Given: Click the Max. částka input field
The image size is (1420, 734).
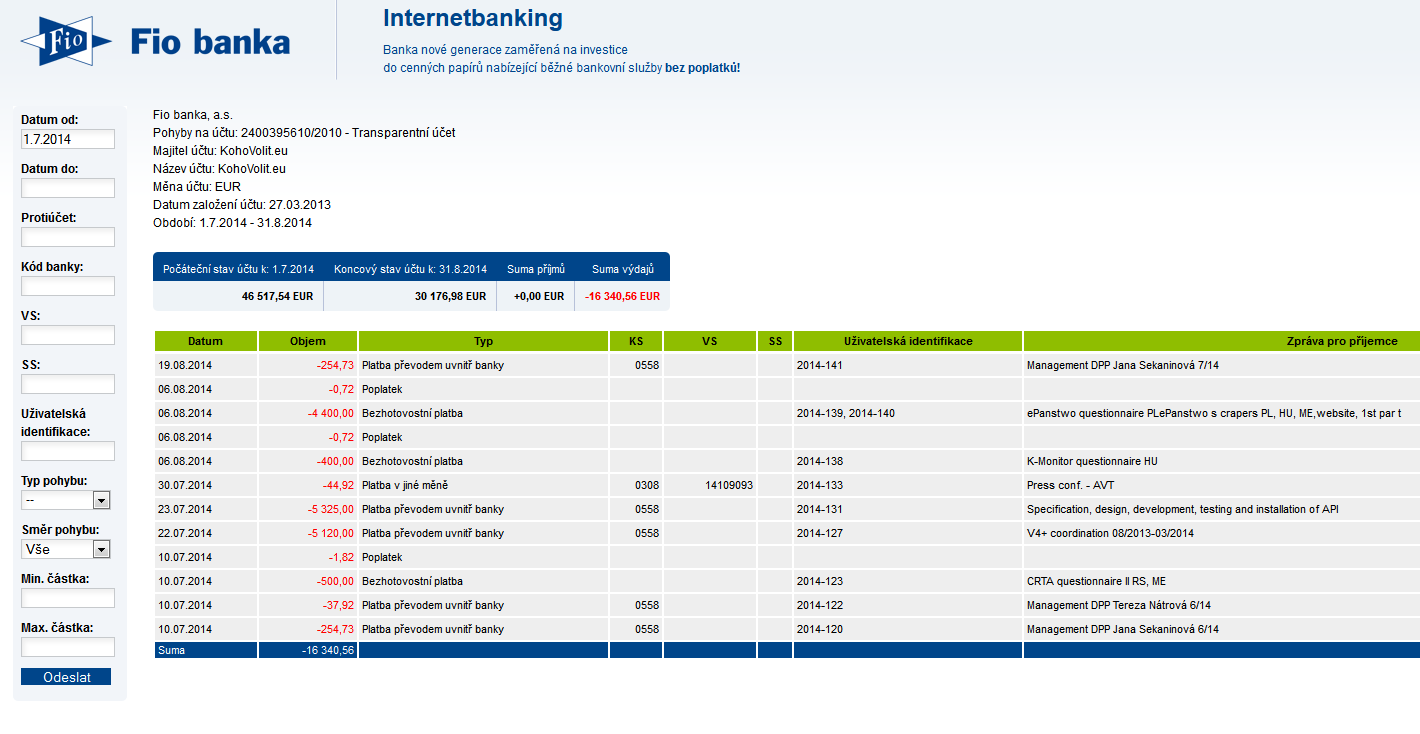Looking at the screenshot, I should (68, 647).
